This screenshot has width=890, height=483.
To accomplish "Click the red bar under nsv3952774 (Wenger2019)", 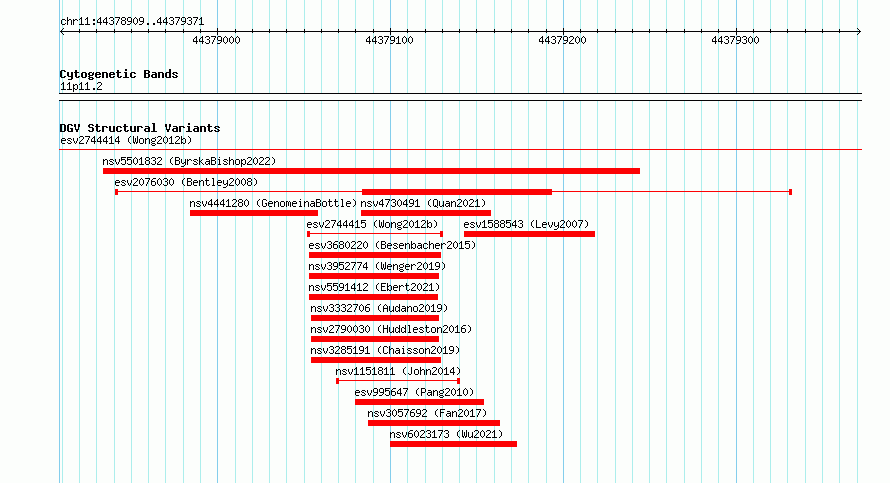I will pos(374,276).
